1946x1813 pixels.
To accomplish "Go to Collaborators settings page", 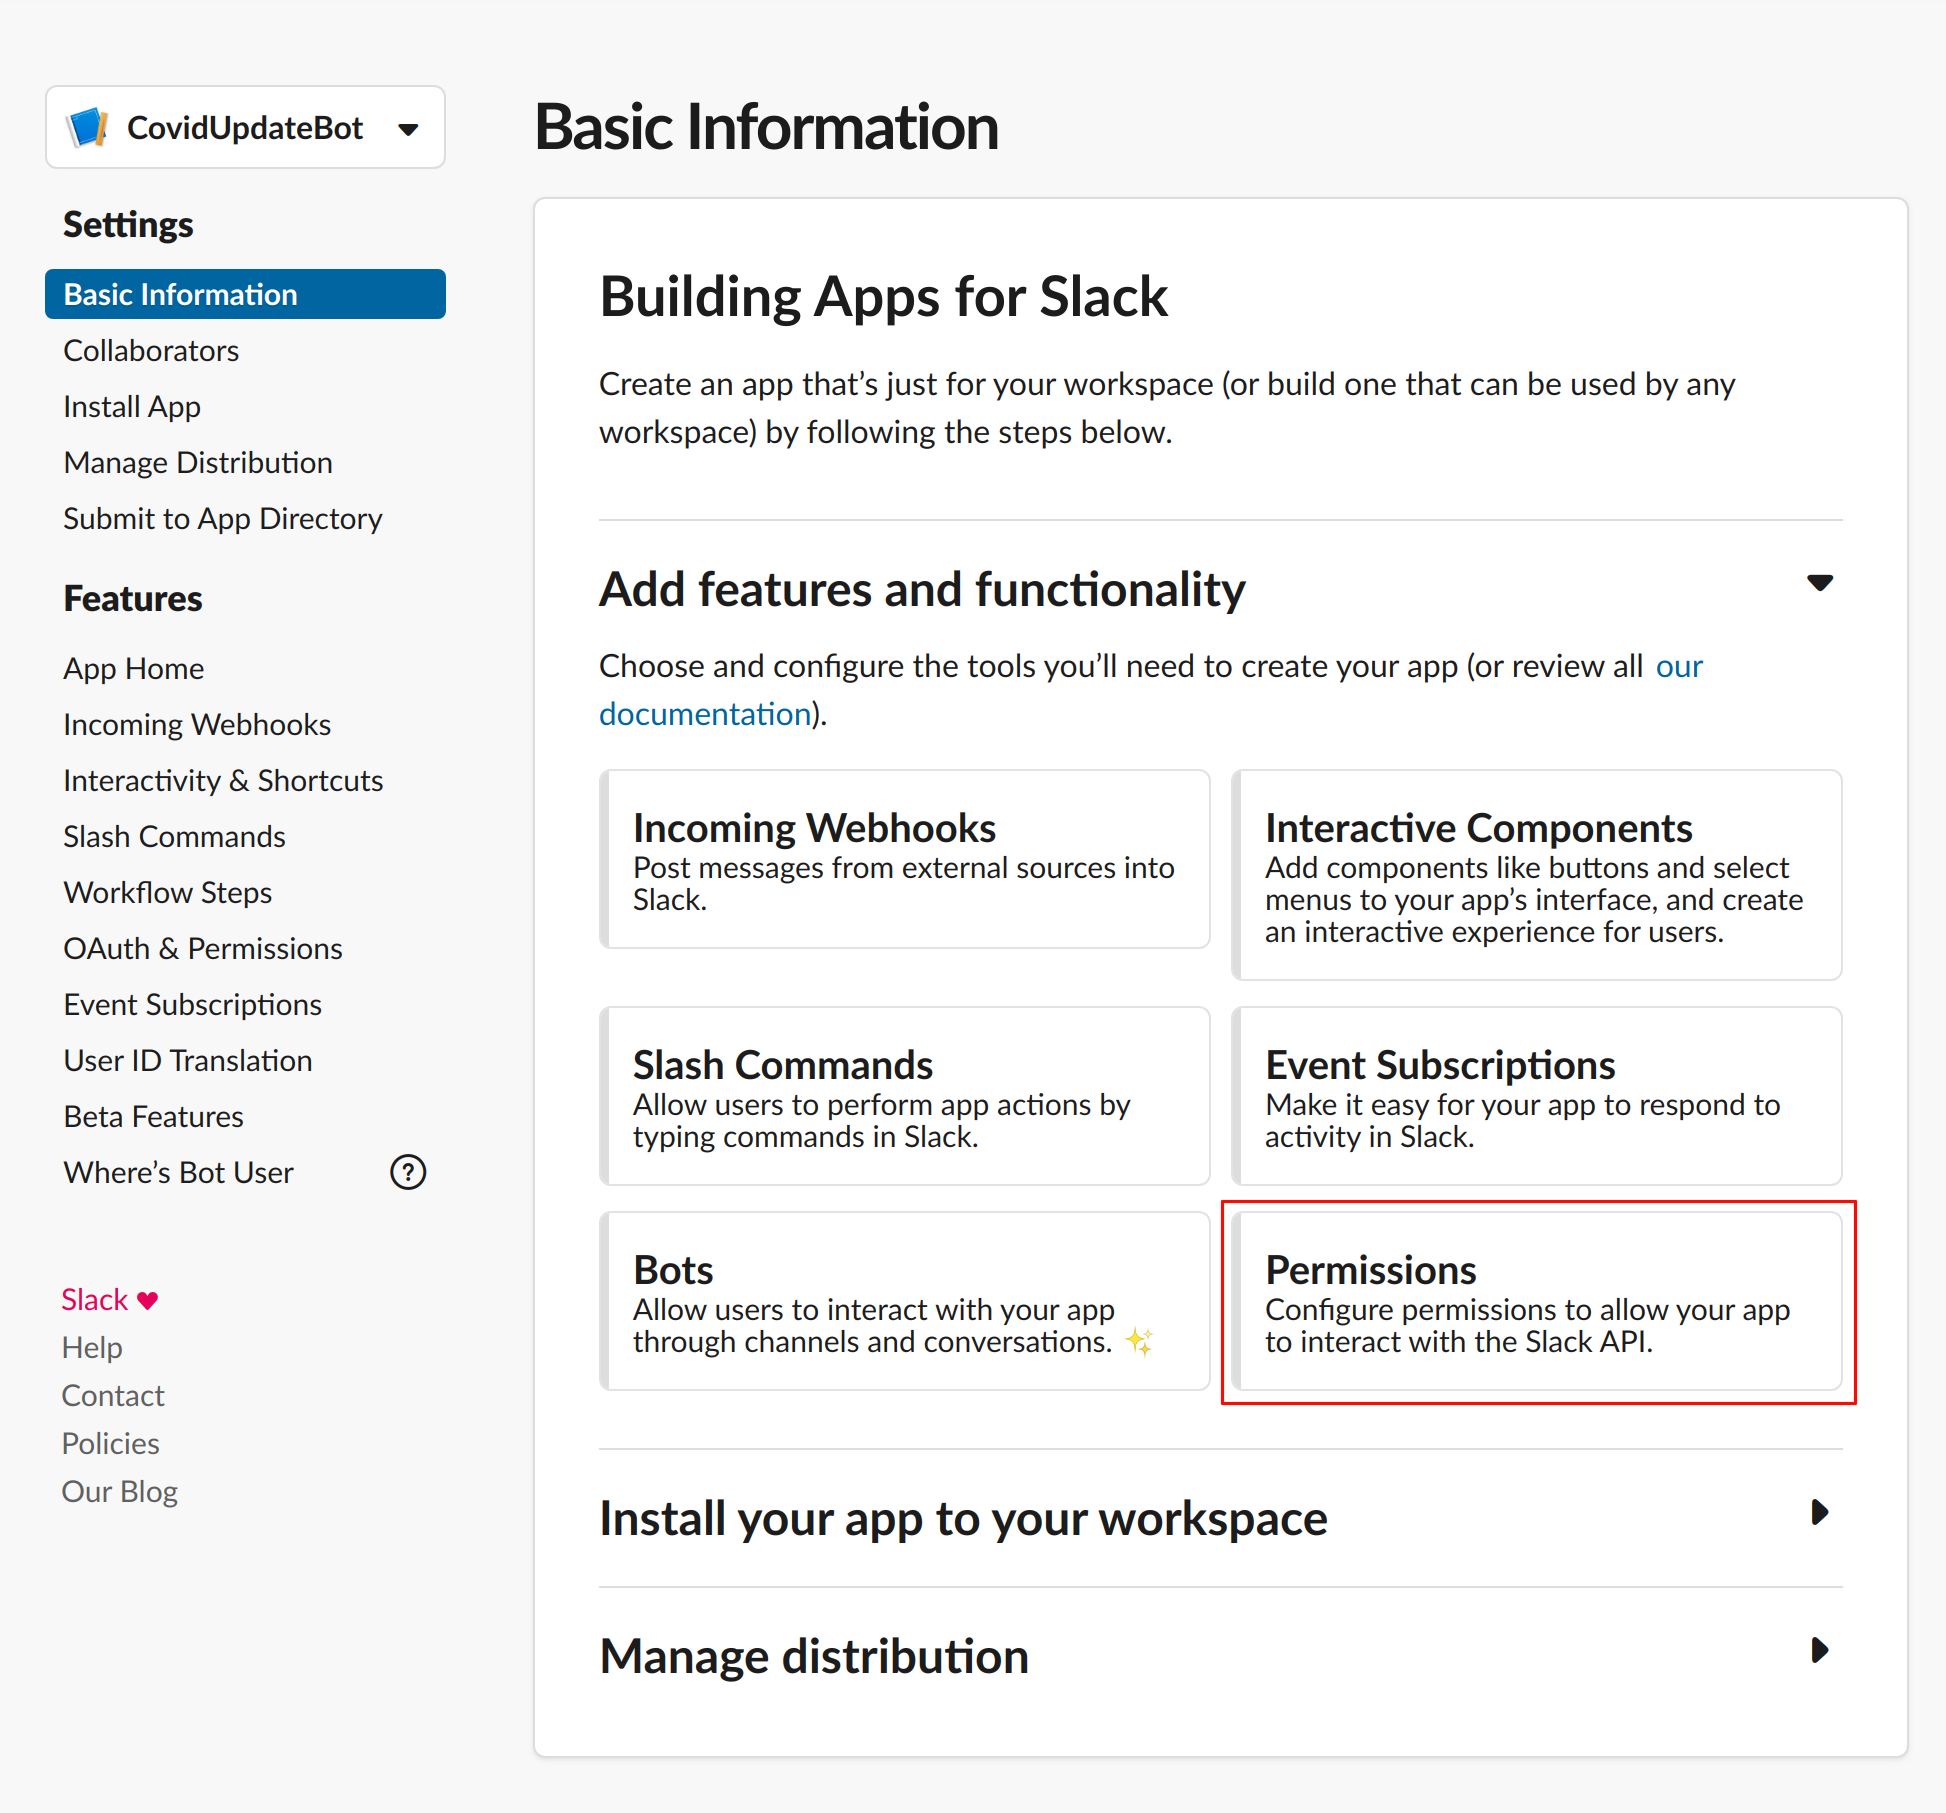I will click(151, 351).
